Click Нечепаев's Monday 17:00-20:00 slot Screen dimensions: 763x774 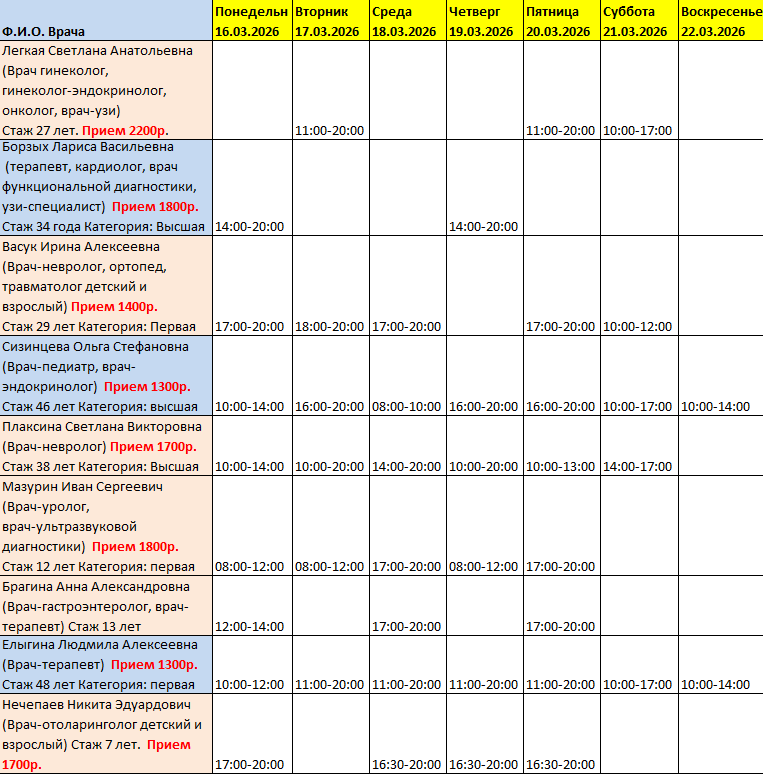pyautogui.click(x=251, y=765)
